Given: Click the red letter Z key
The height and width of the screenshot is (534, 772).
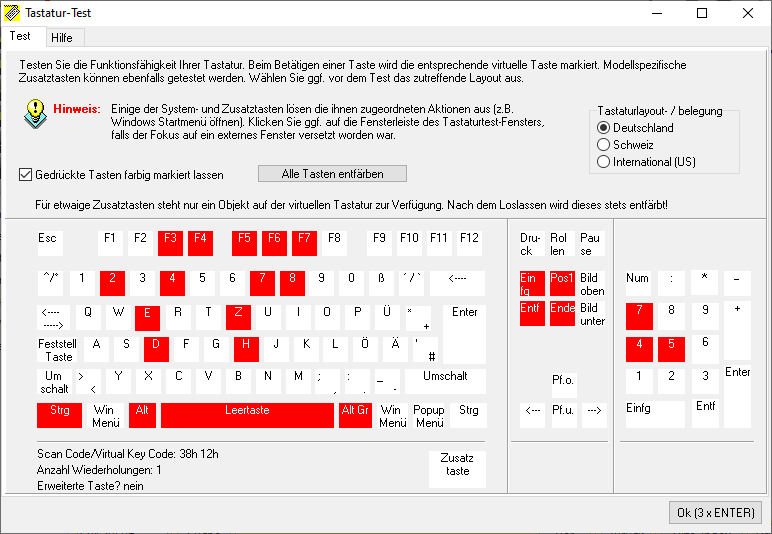Looking at the screenshot, I should pos(238,317).
